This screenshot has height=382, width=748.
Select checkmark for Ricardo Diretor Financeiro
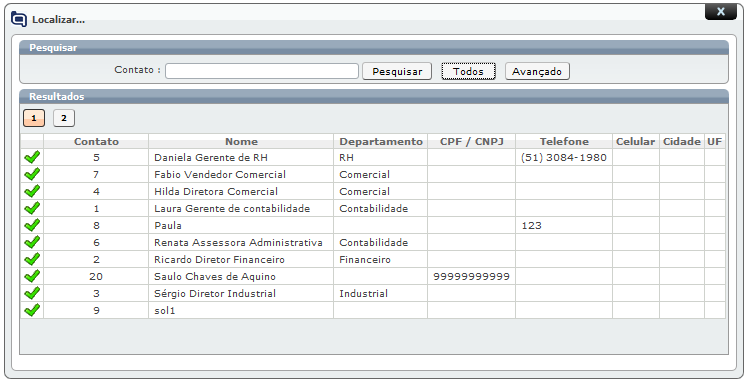click(x=32, y=259)
